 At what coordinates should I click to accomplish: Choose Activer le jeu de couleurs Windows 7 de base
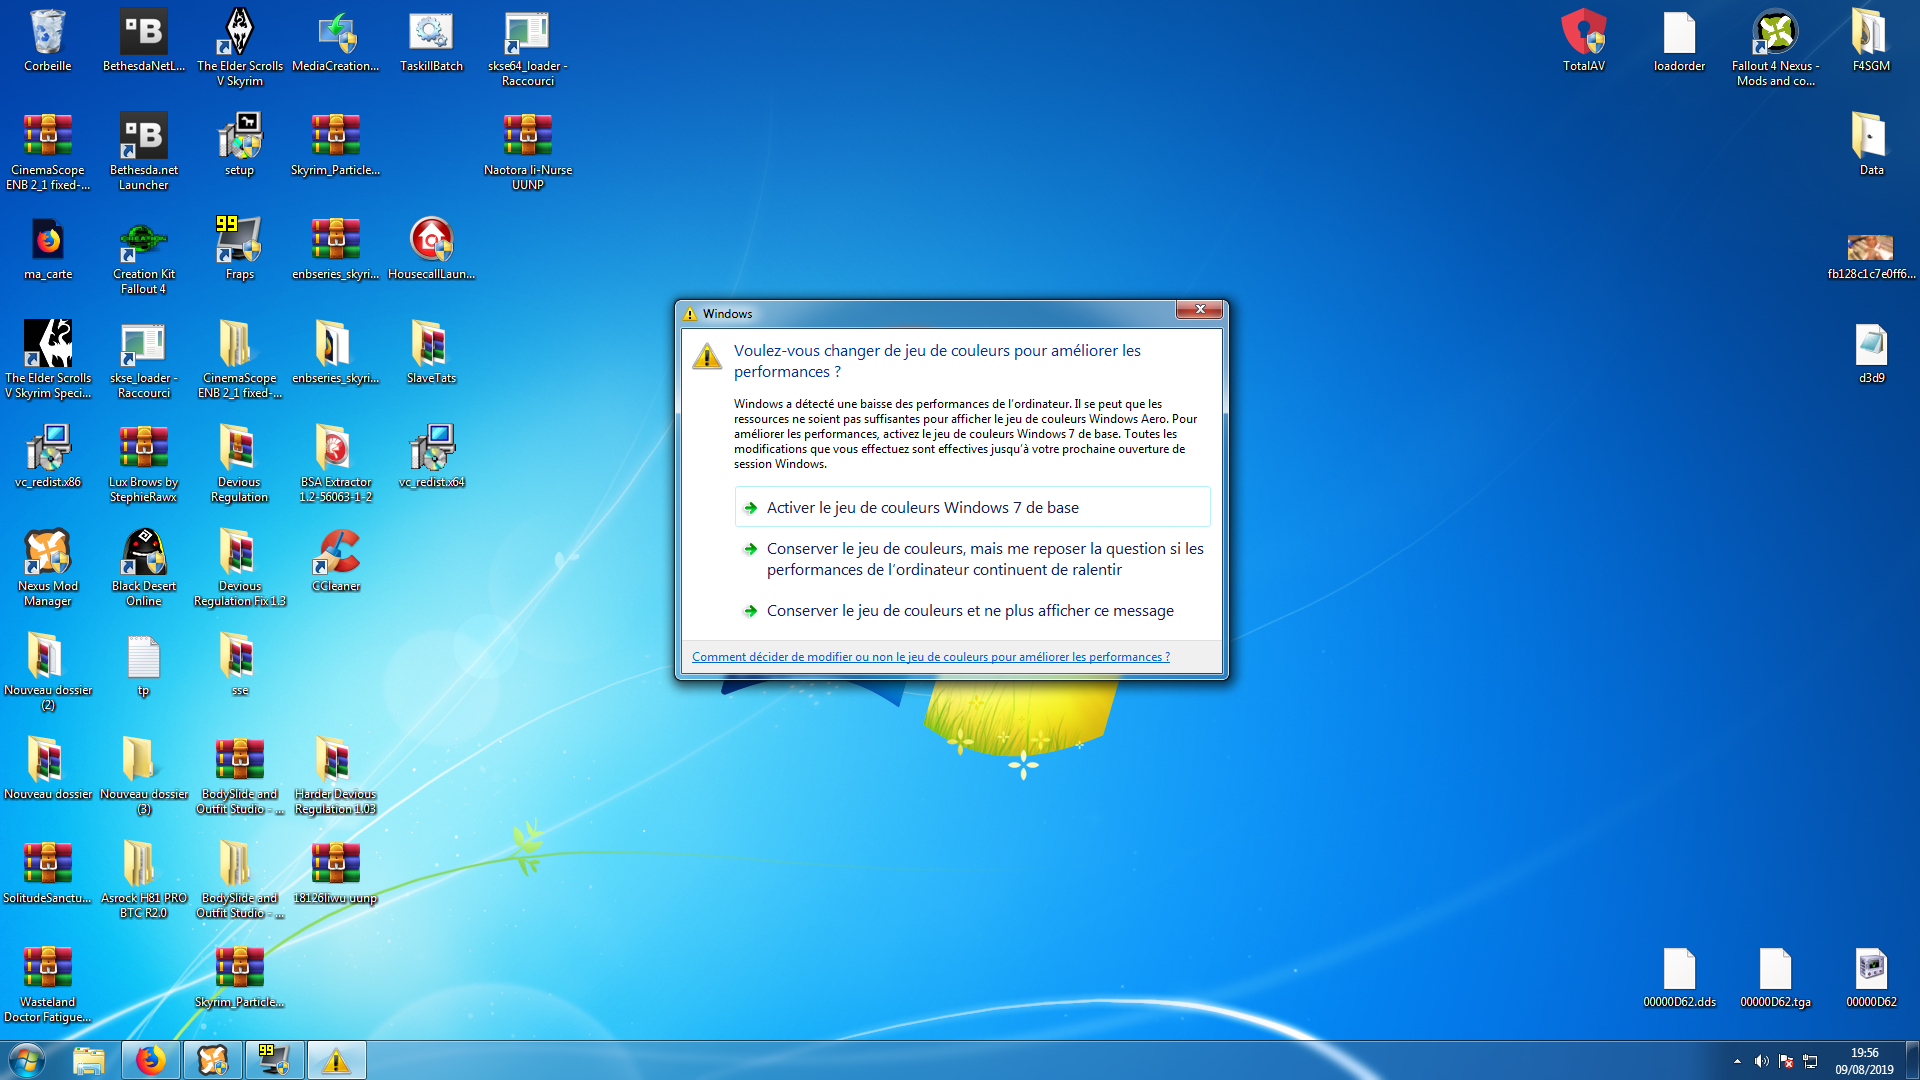click(972, 507)
